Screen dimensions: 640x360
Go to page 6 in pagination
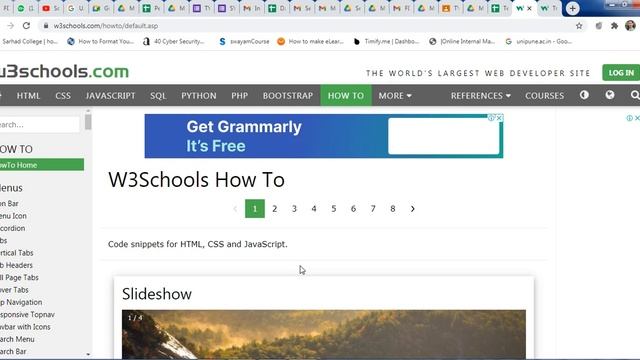click(353, 209)
